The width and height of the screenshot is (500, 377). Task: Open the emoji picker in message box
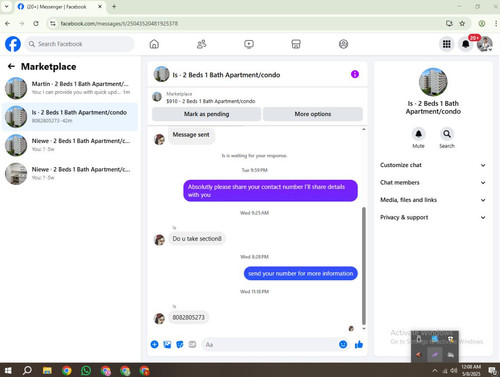(343, 344)
